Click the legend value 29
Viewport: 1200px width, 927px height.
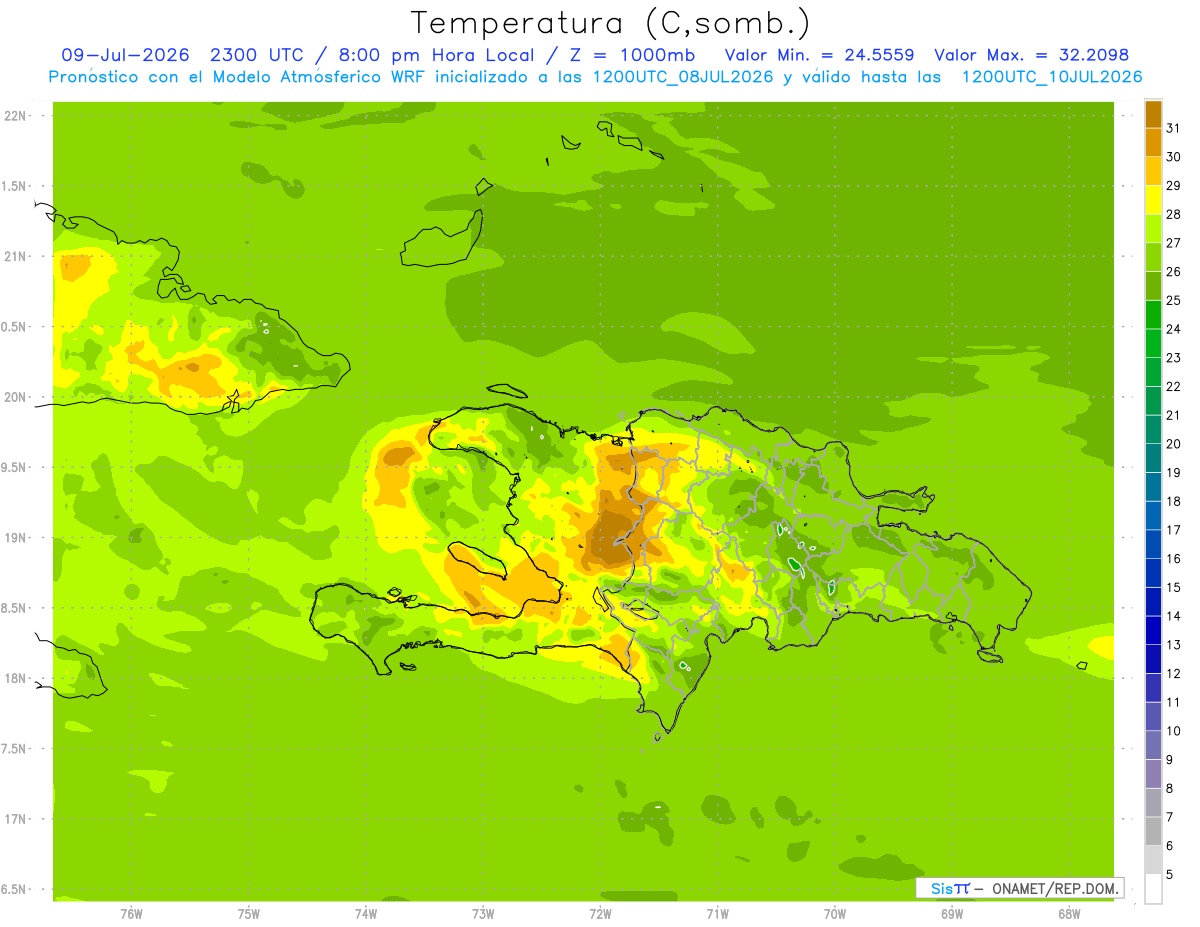click(x=1174, y=186)
